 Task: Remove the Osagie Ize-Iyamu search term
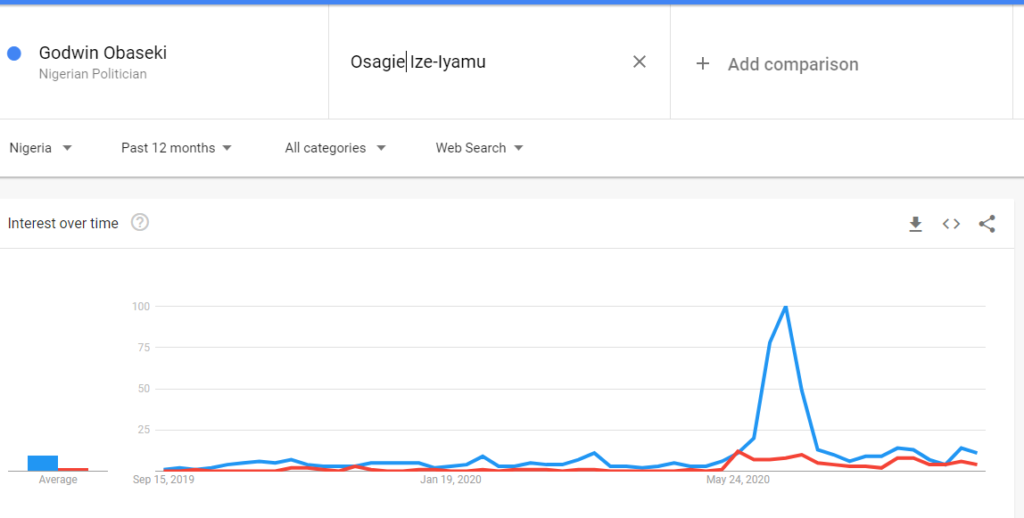[x=639, y=61]
